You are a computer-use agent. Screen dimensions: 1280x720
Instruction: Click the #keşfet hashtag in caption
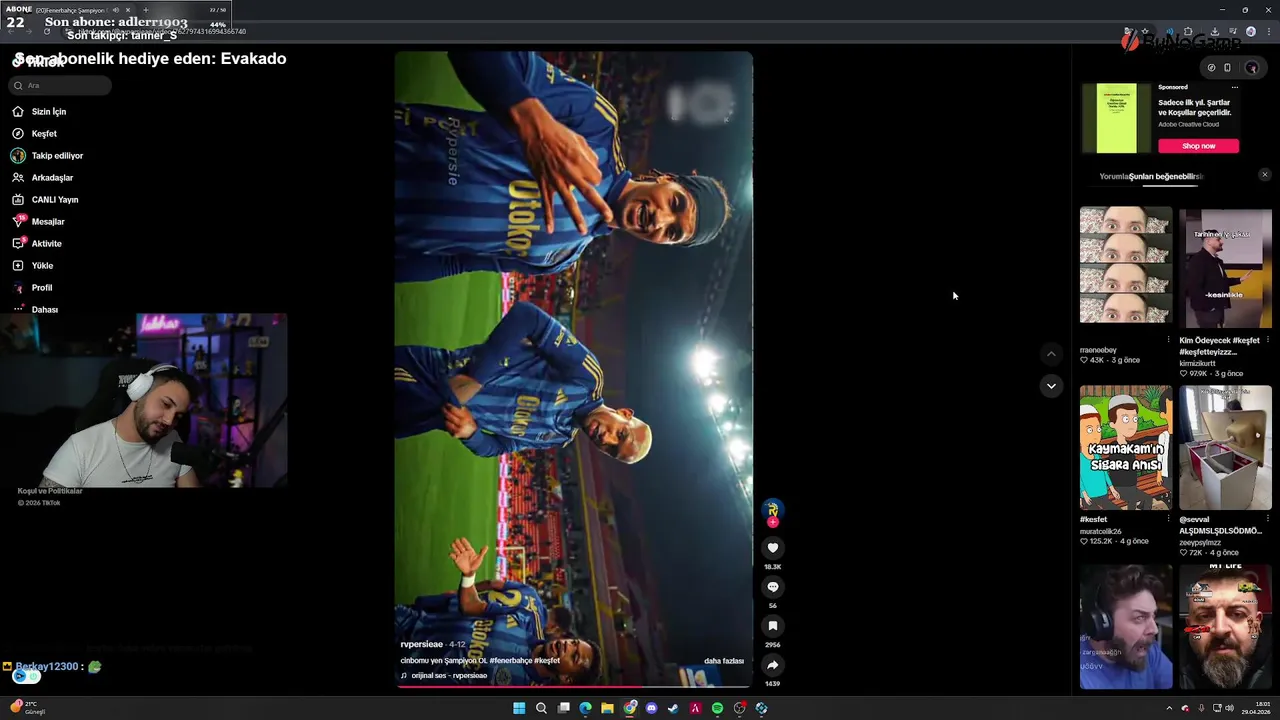547,661
